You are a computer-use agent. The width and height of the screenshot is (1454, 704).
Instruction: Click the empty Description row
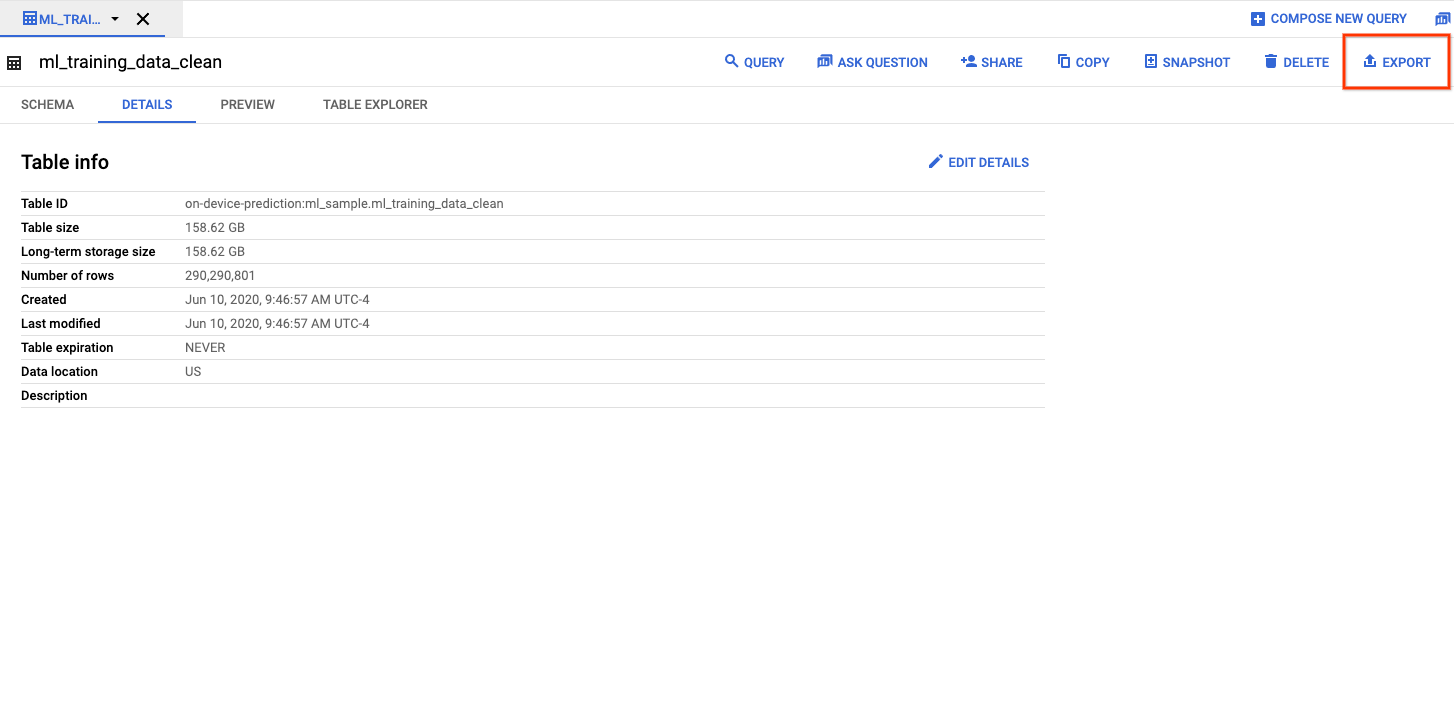tap(532, 396)
